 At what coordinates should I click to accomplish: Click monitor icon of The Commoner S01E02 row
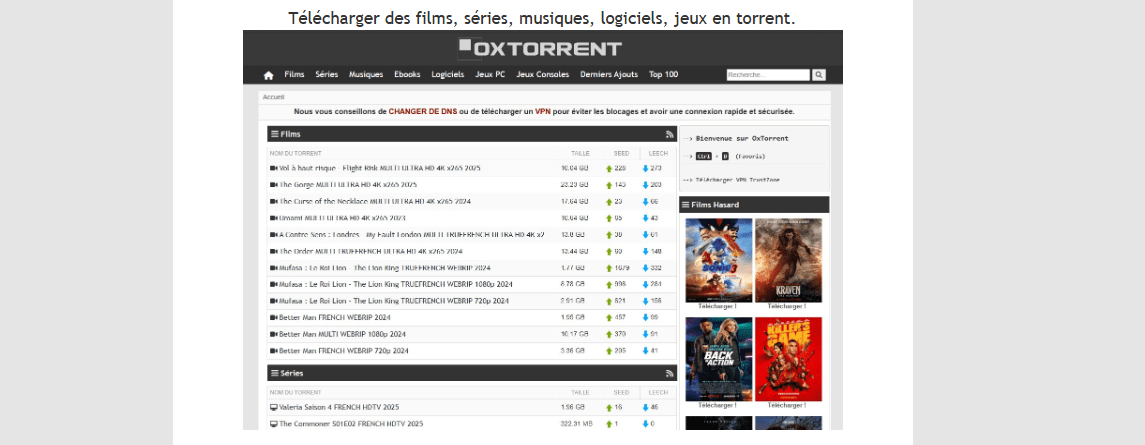coord(274,424)
